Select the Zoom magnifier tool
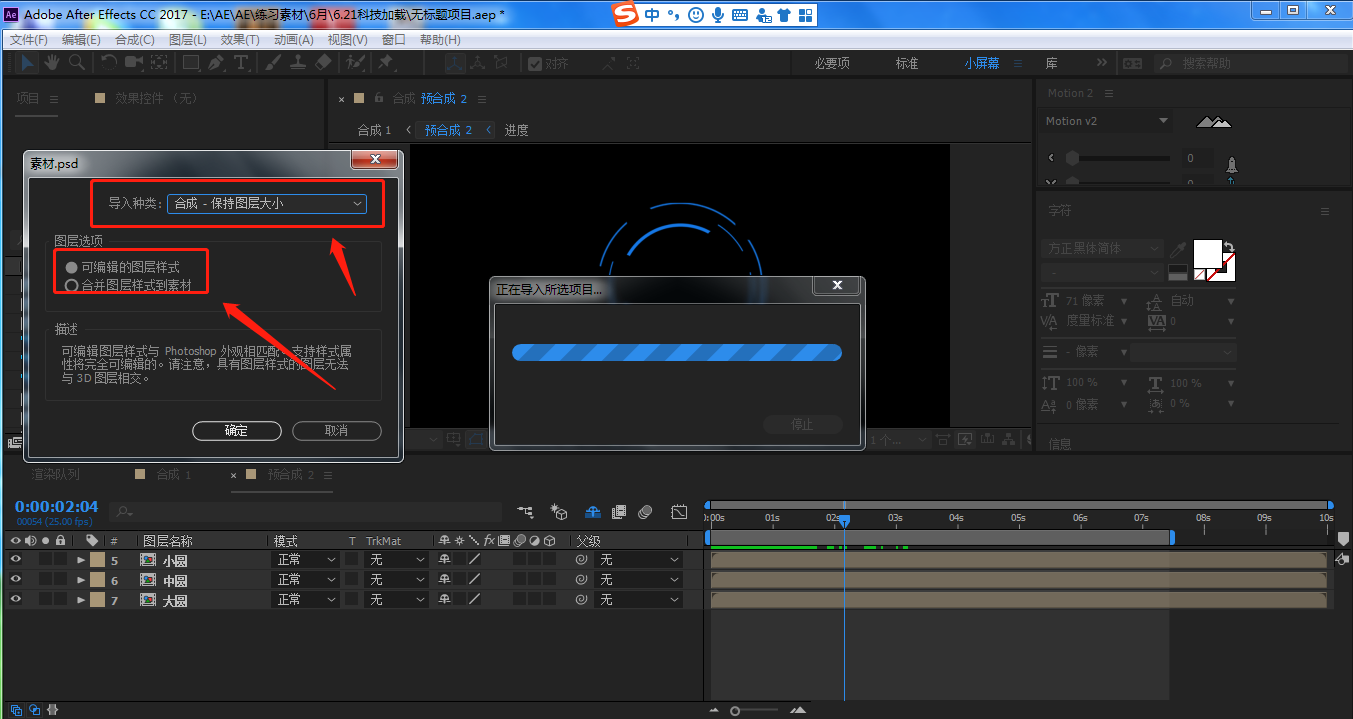The width and height of the screenshot is (1353, 719). (77, 63)
